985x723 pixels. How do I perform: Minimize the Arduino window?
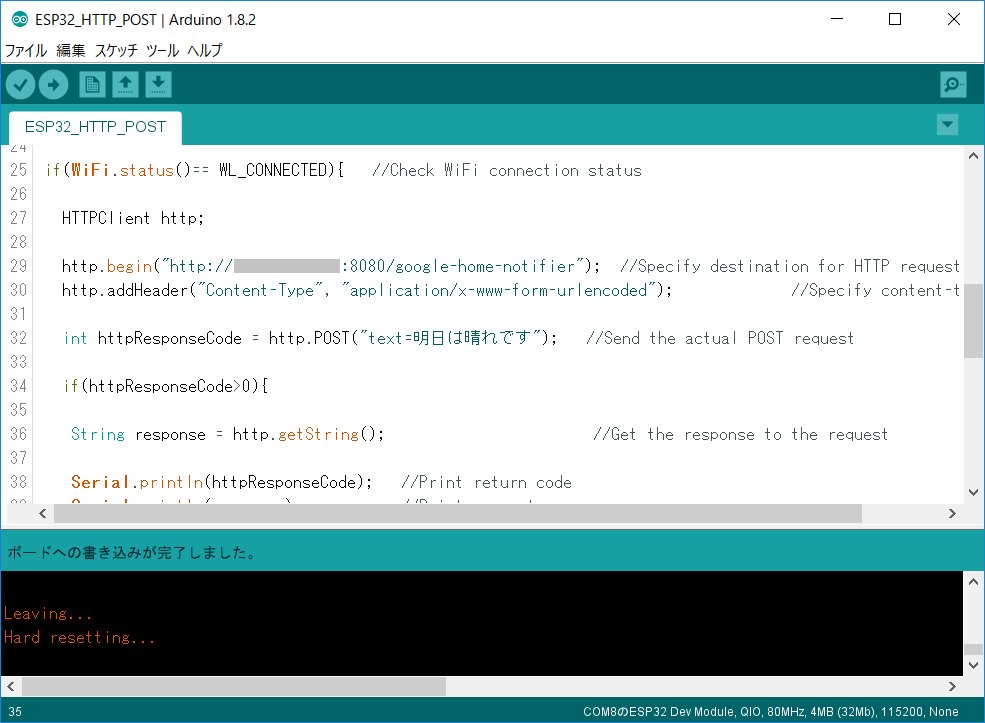pyautogui.click(x=837, y=19)
